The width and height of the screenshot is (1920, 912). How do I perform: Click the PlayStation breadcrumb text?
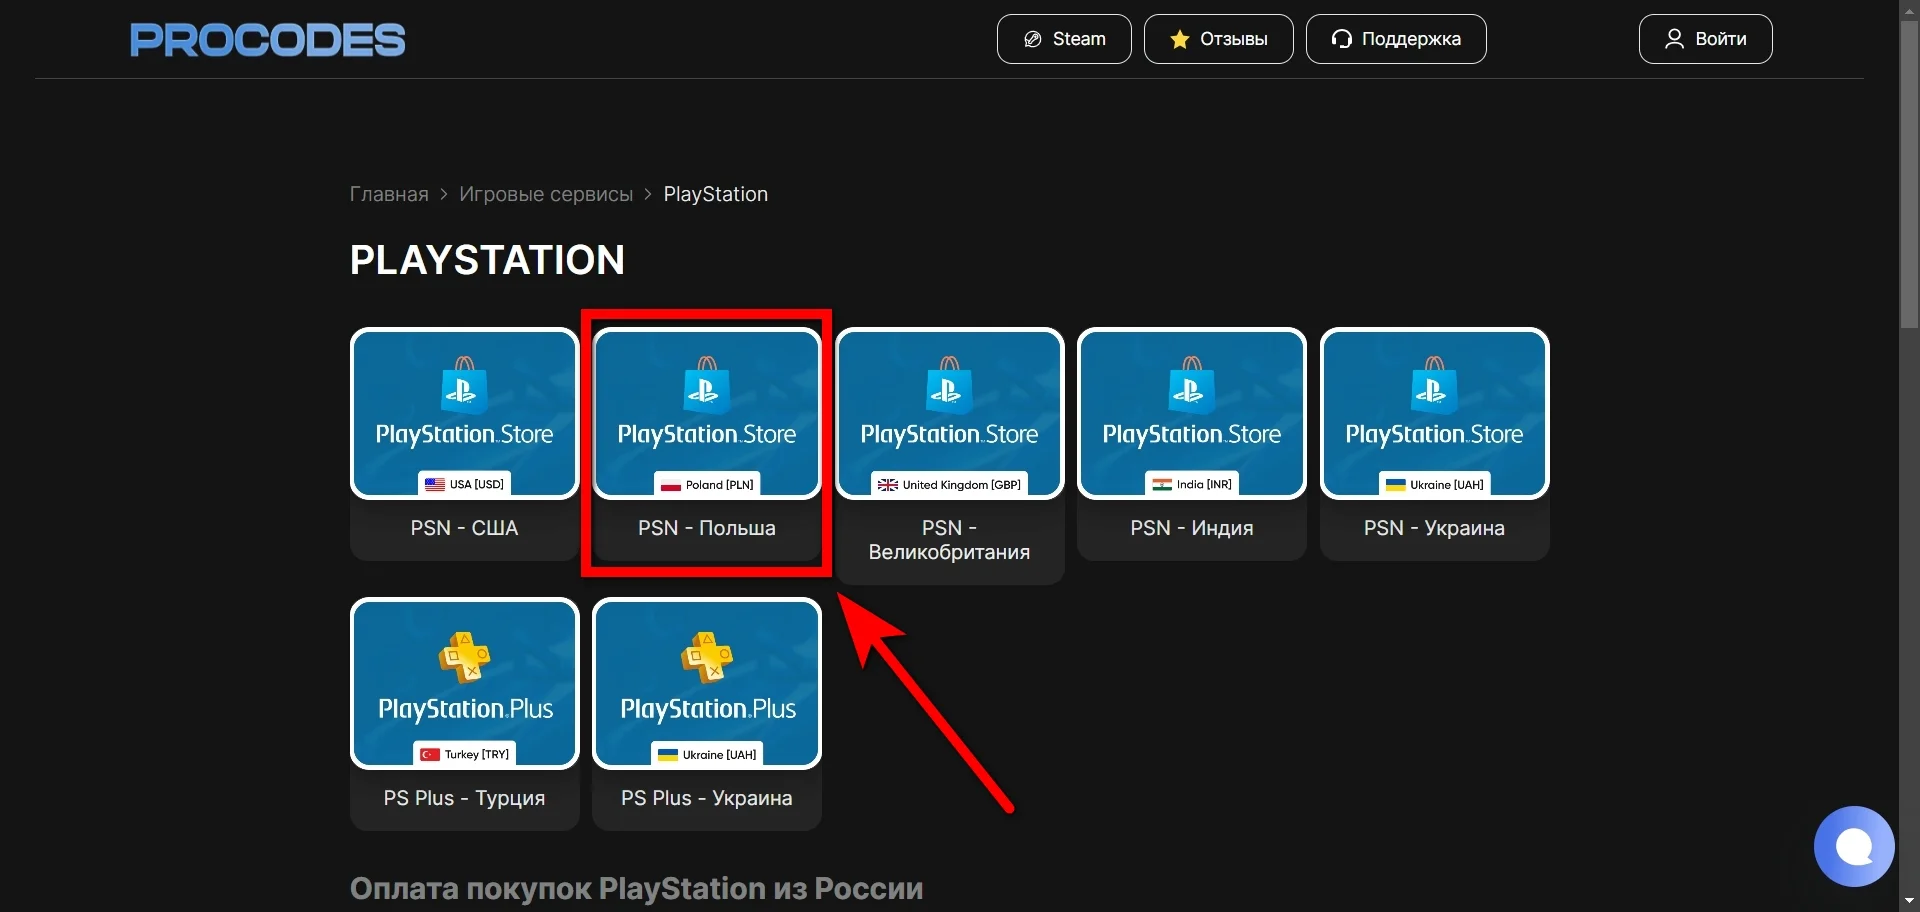(716, 194)
